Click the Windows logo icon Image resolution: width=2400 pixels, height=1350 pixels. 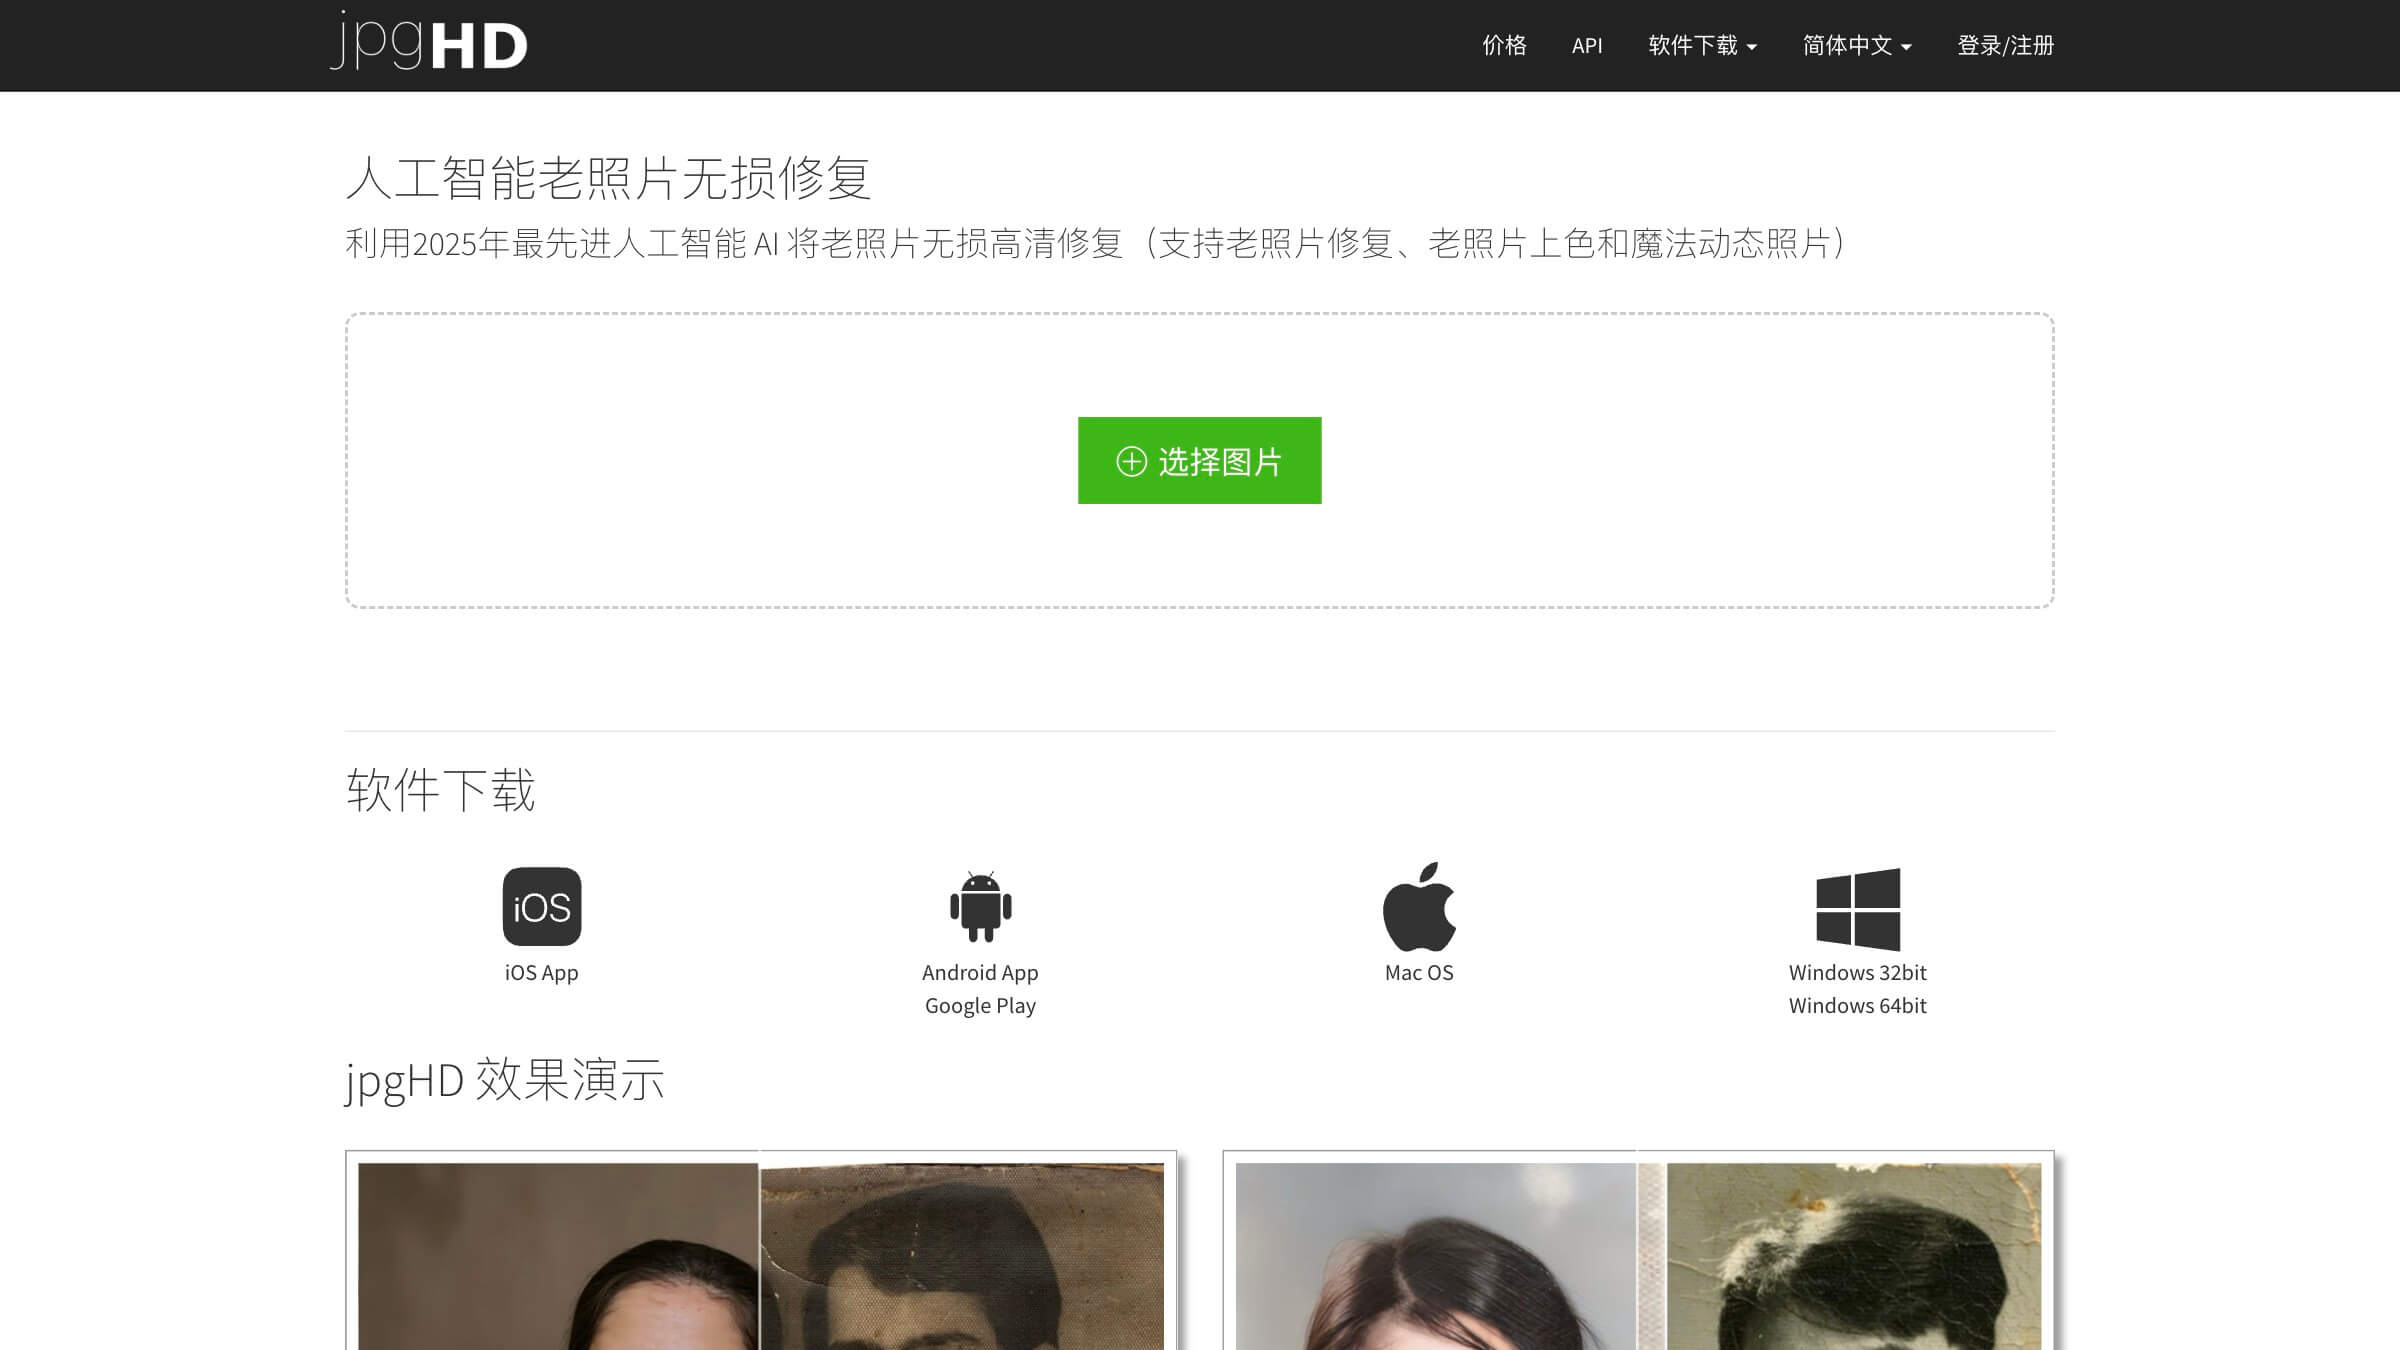click(1857, 908)
